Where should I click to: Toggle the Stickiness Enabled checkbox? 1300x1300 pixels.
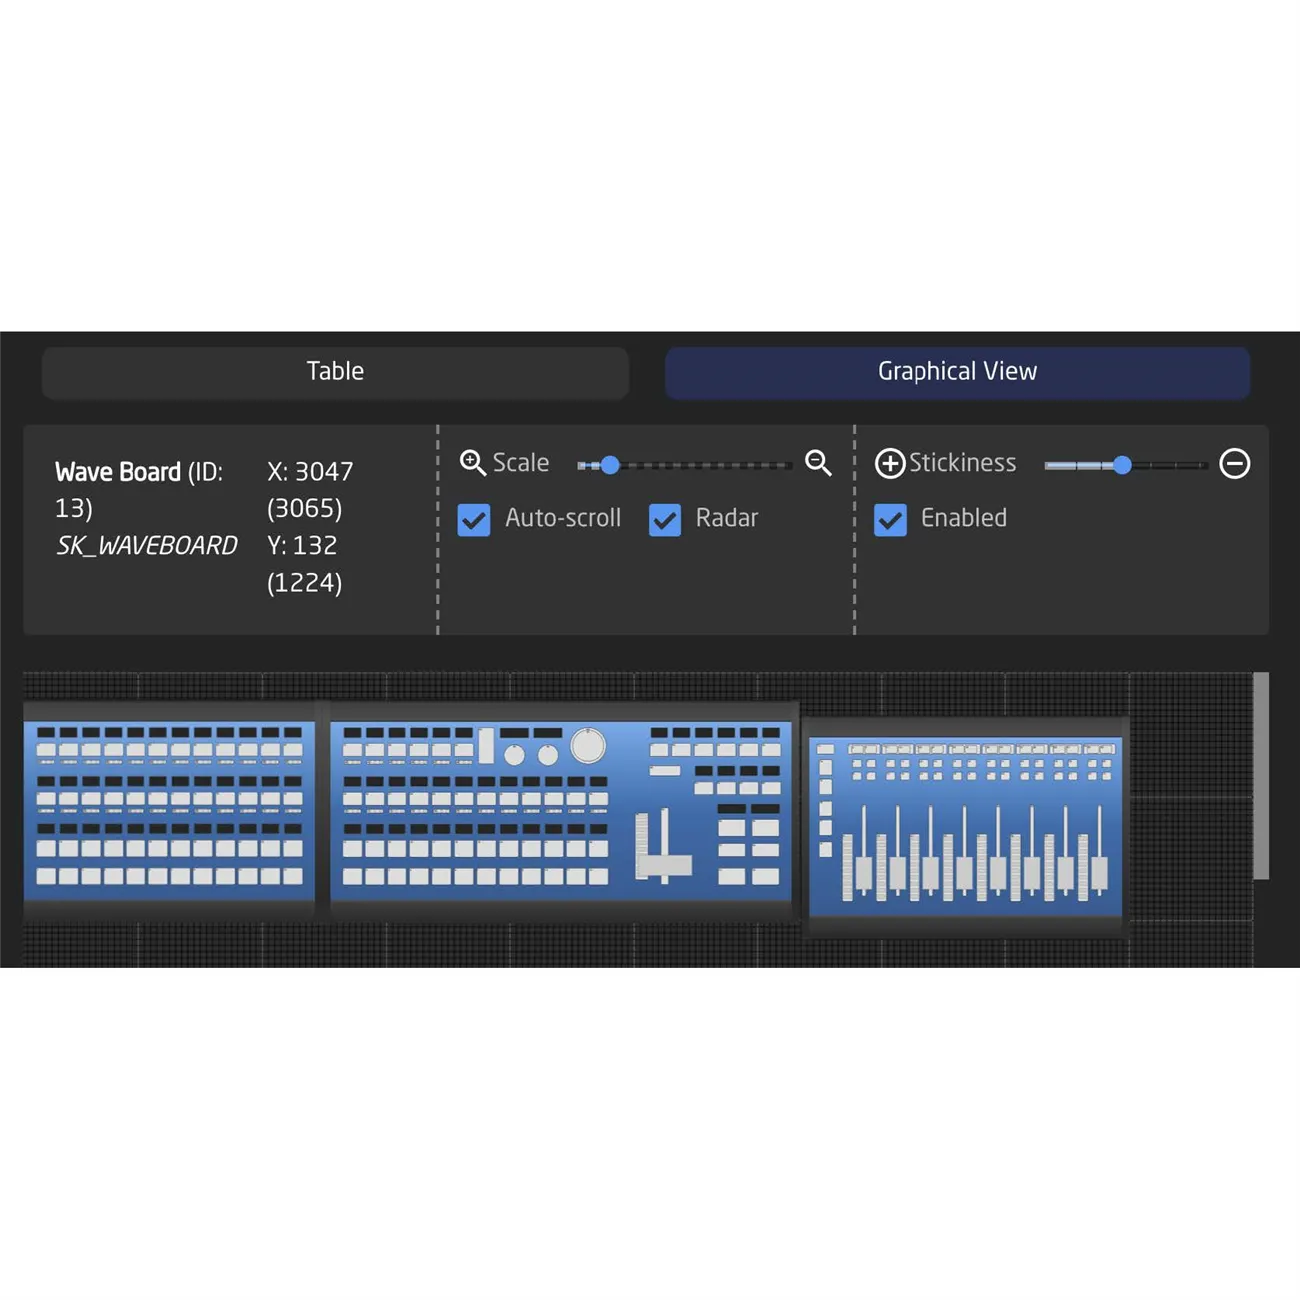click(890, 519)
